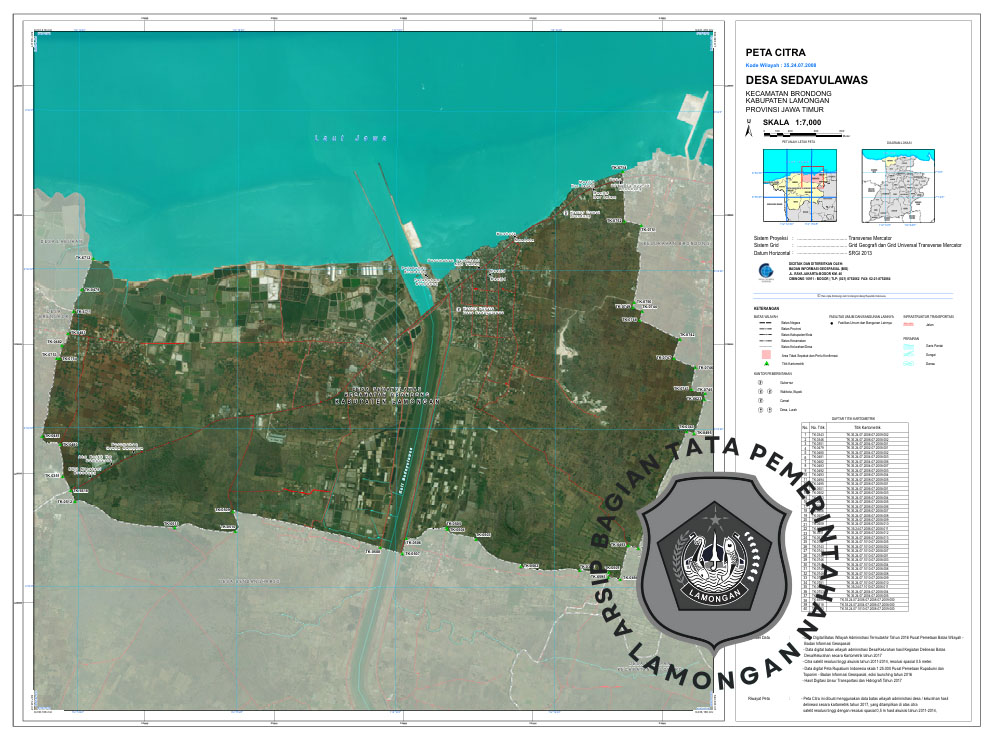Click the DESA SEDAYULAWAS title
Screen dimensions: 994x738
(806, 81)
